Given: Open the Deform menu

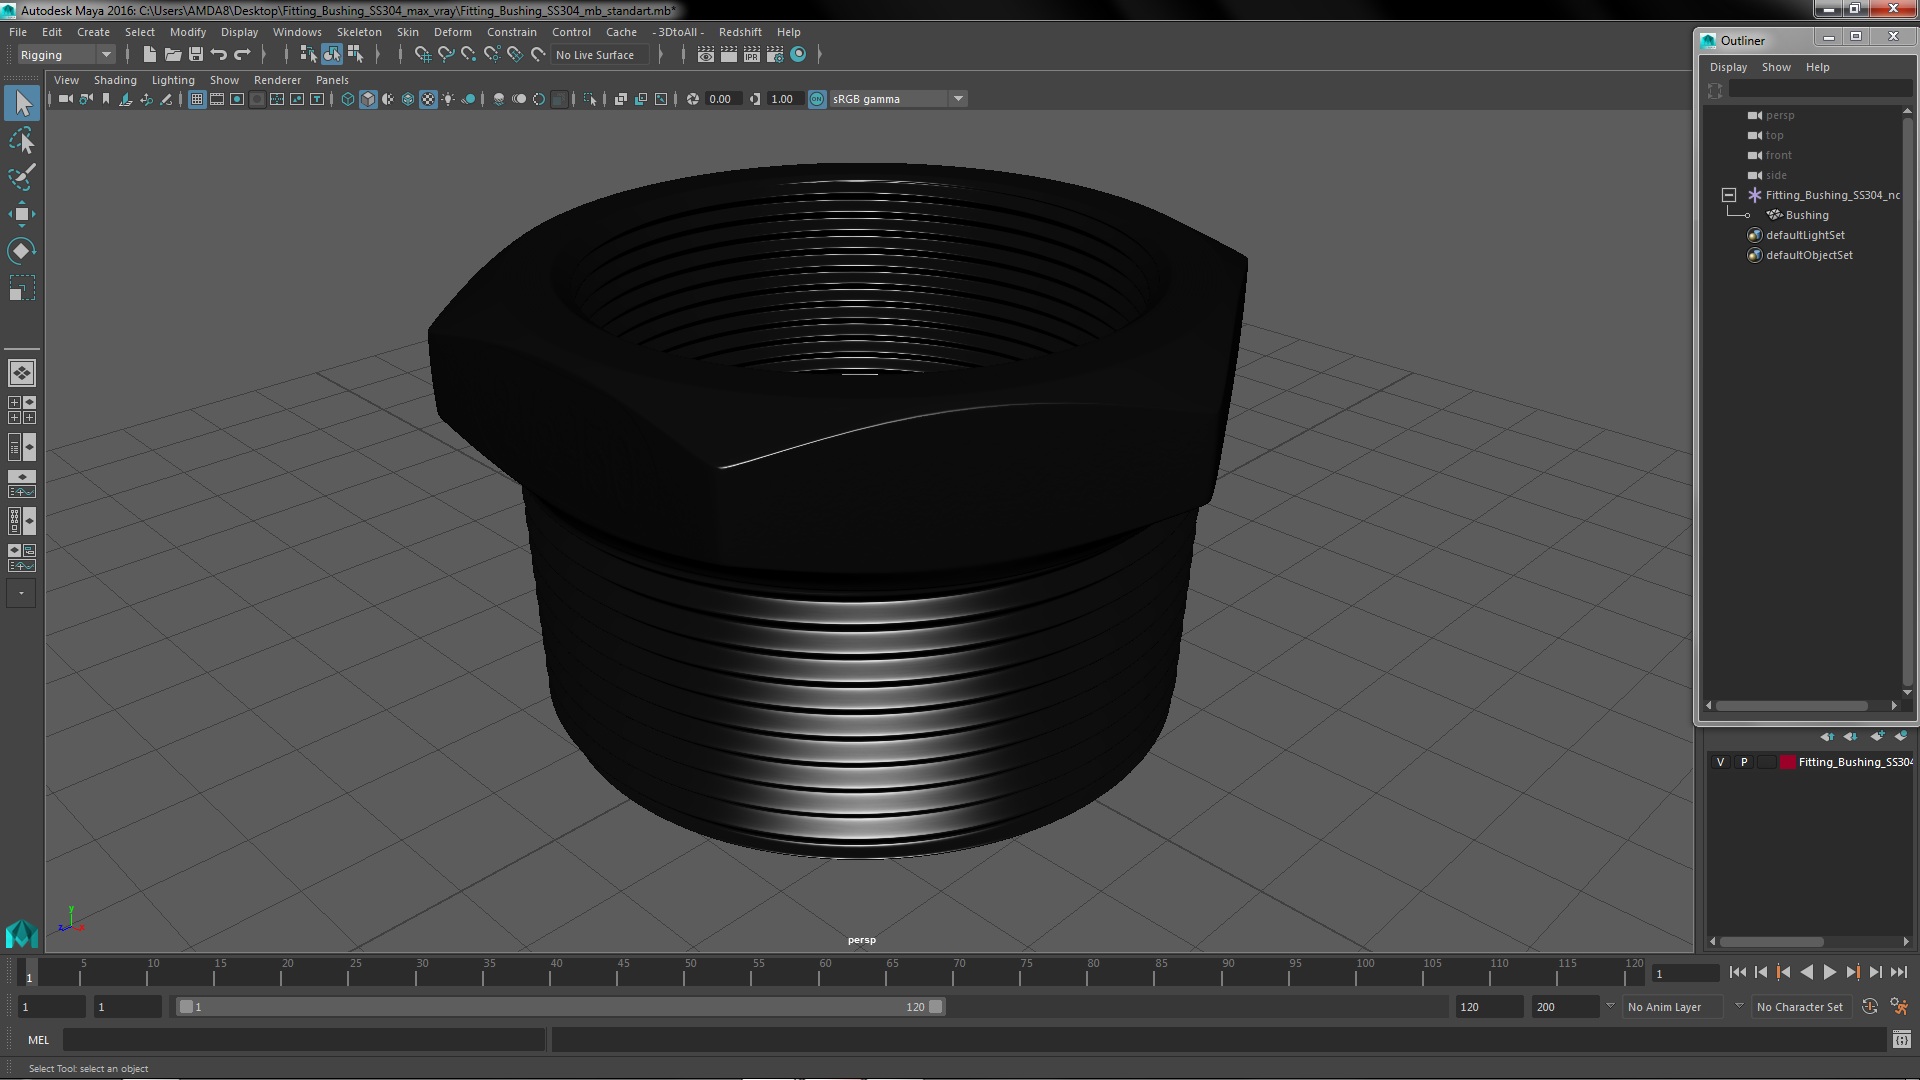Looking at the screenshot, I should tap(452, 32).
